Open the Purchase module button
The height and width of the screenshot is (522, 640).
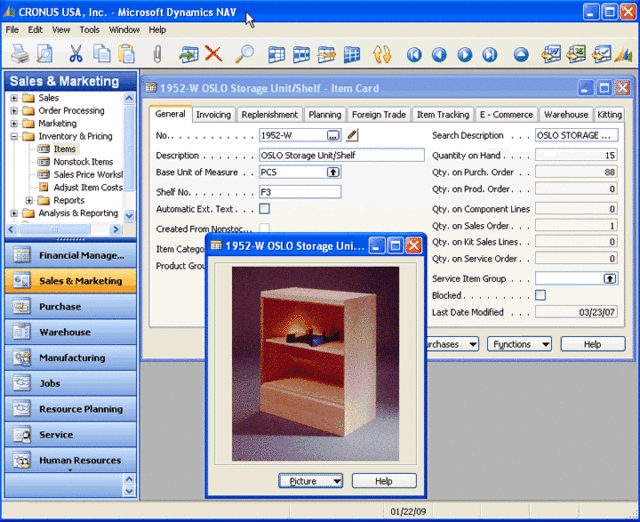71,307
